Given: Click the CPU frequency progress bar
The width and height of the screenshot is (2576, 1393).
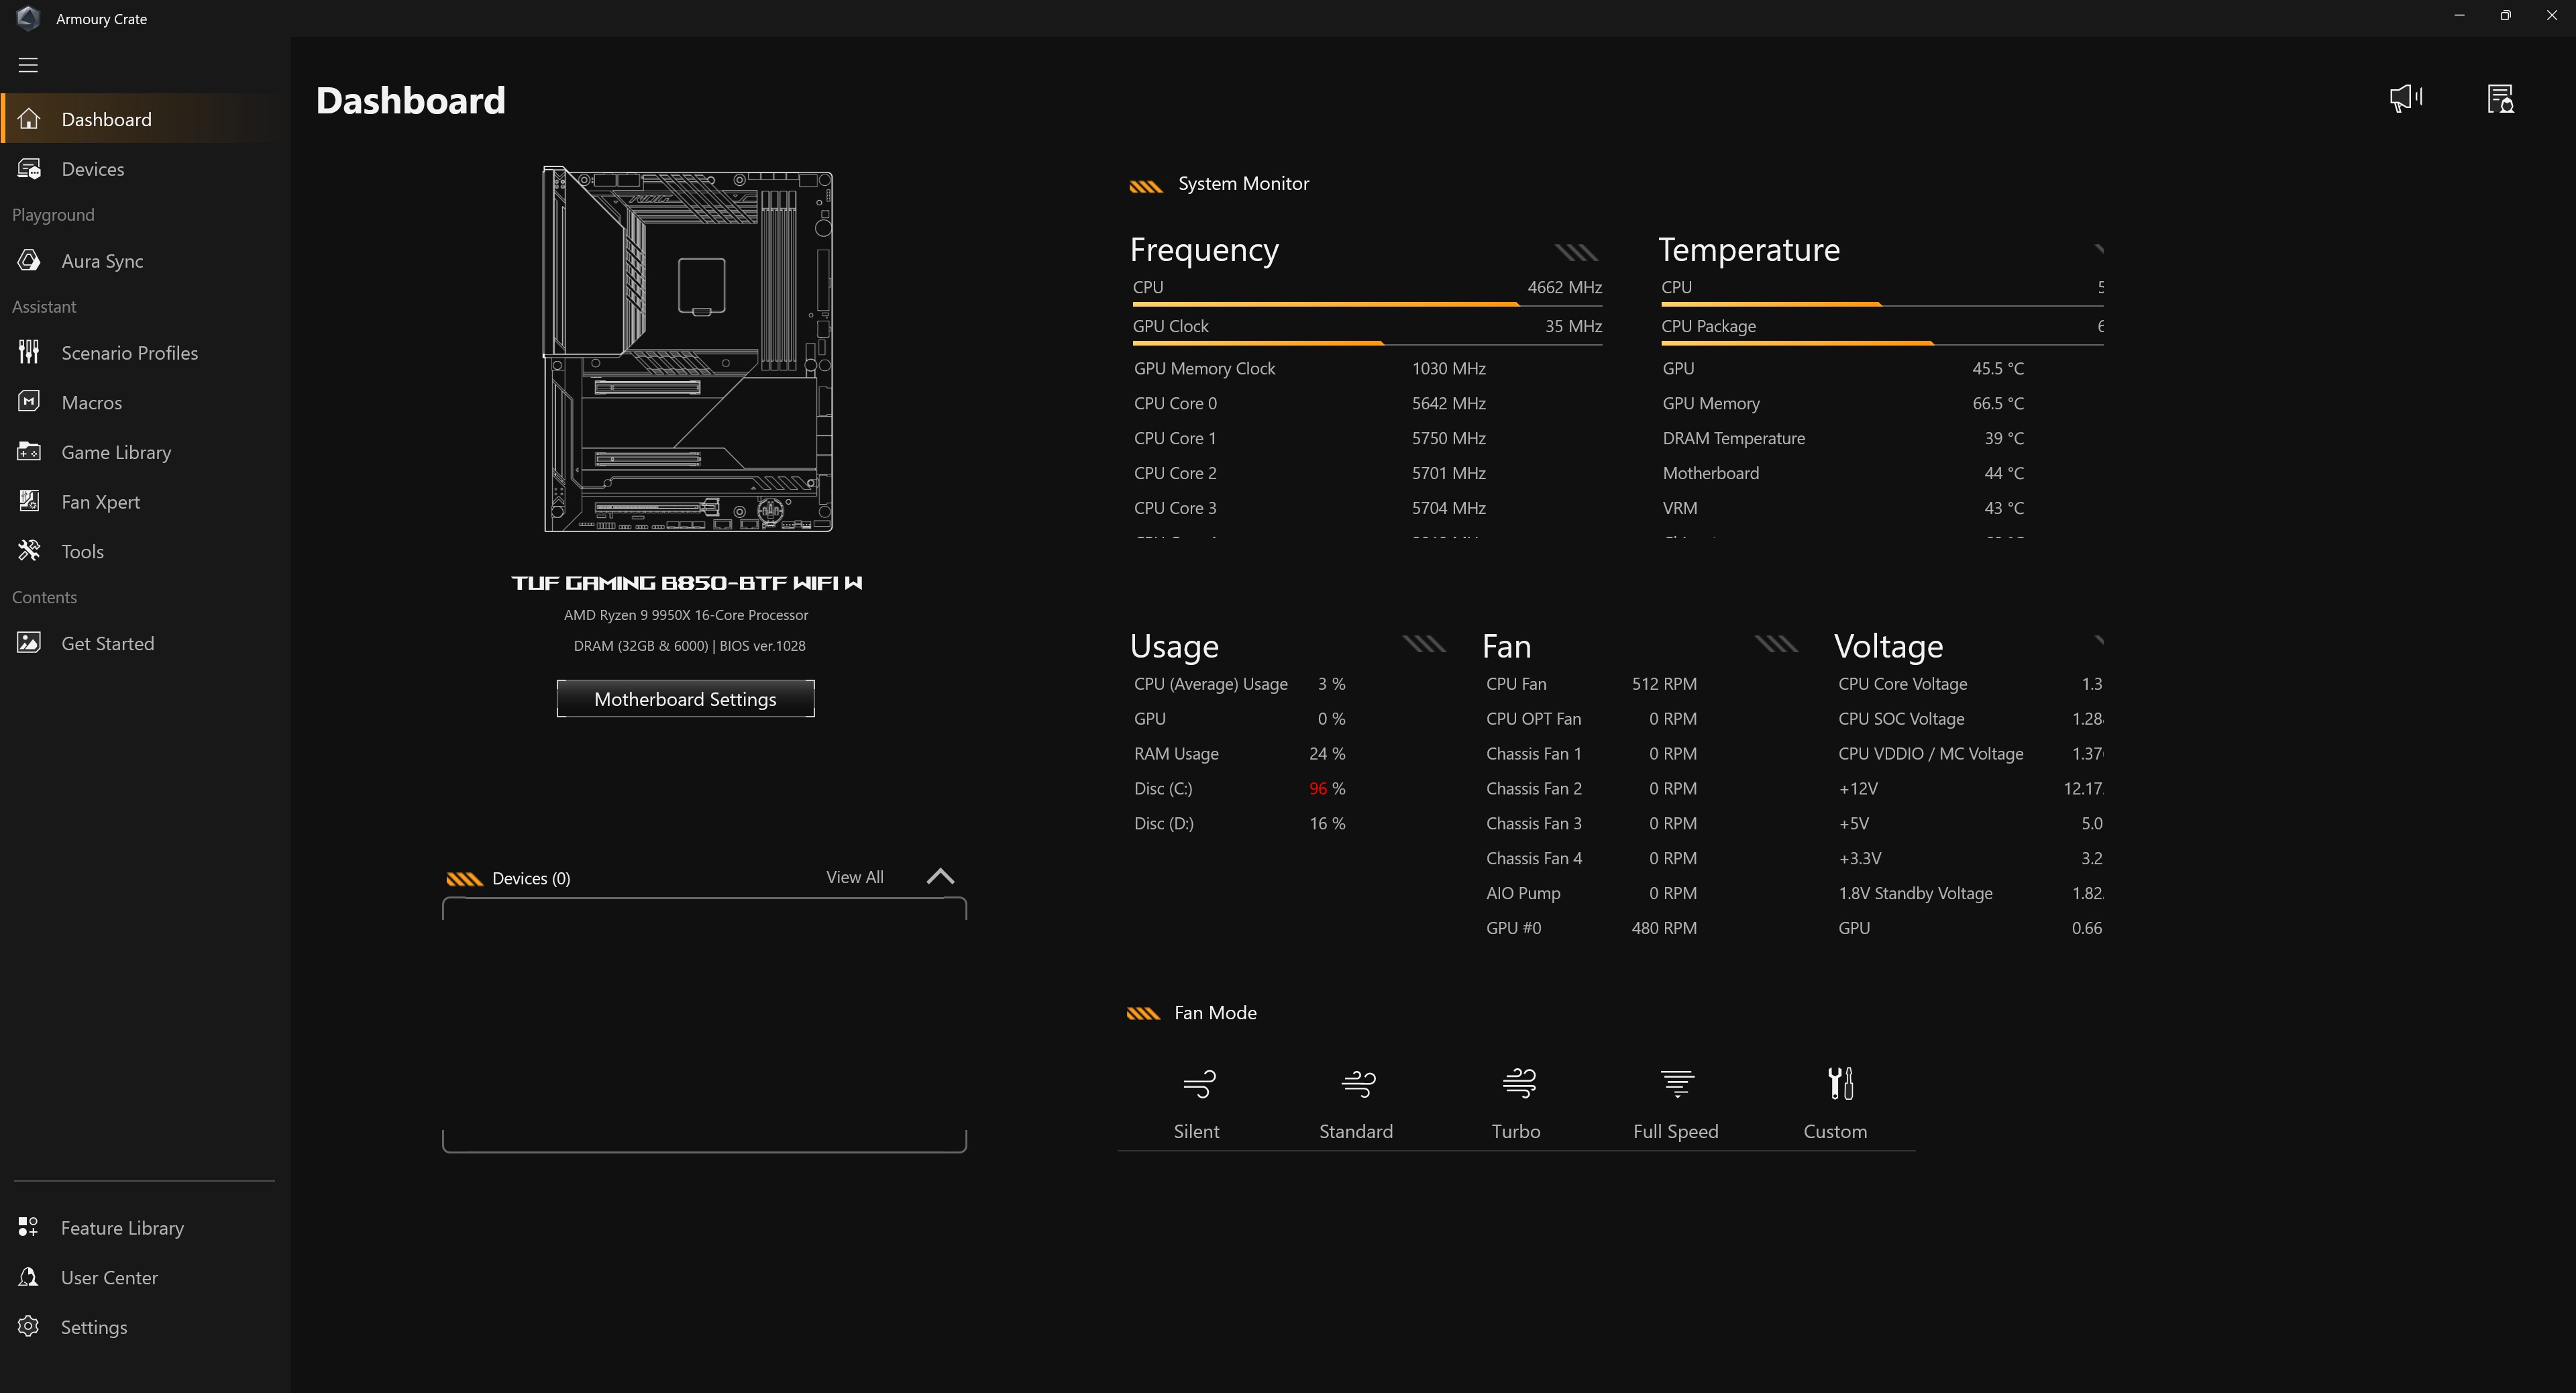Looking at the screenshot, I should (1366, 304).
